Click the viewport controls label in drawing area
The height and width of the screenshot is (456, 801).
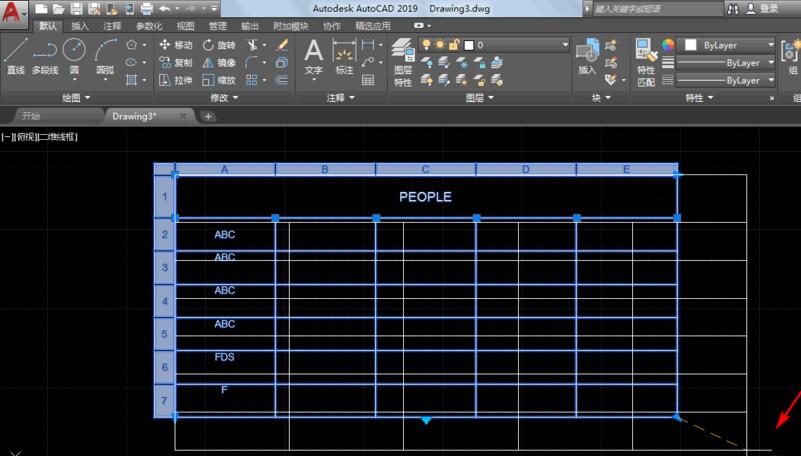click(x=39, y=137)
